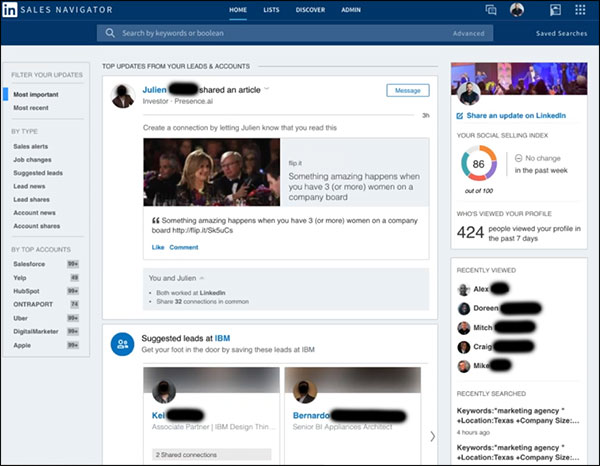The image size is (600, 466).
Task: Click the Message button for Julien
Action: click(408, 91)
